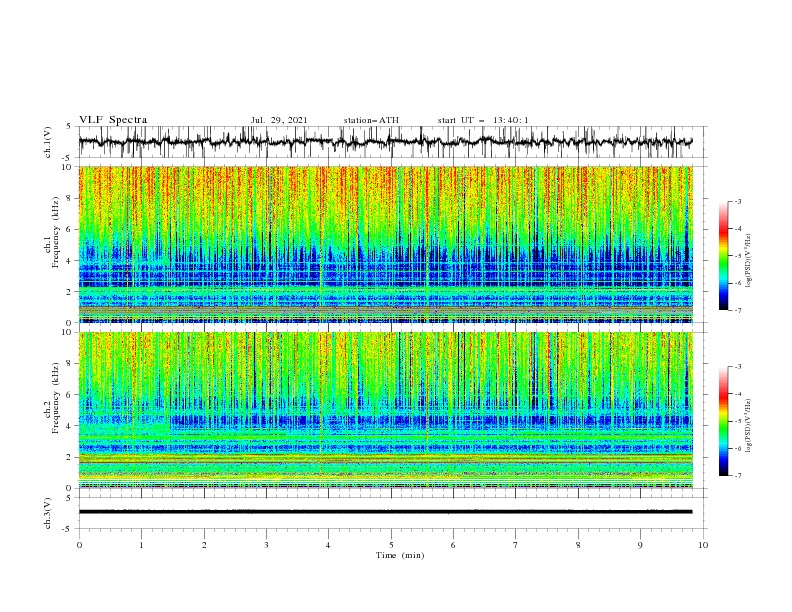The image size is (792, 612).
Task: Click the time axis tick label "0"
Action: (x=79, y=545)
